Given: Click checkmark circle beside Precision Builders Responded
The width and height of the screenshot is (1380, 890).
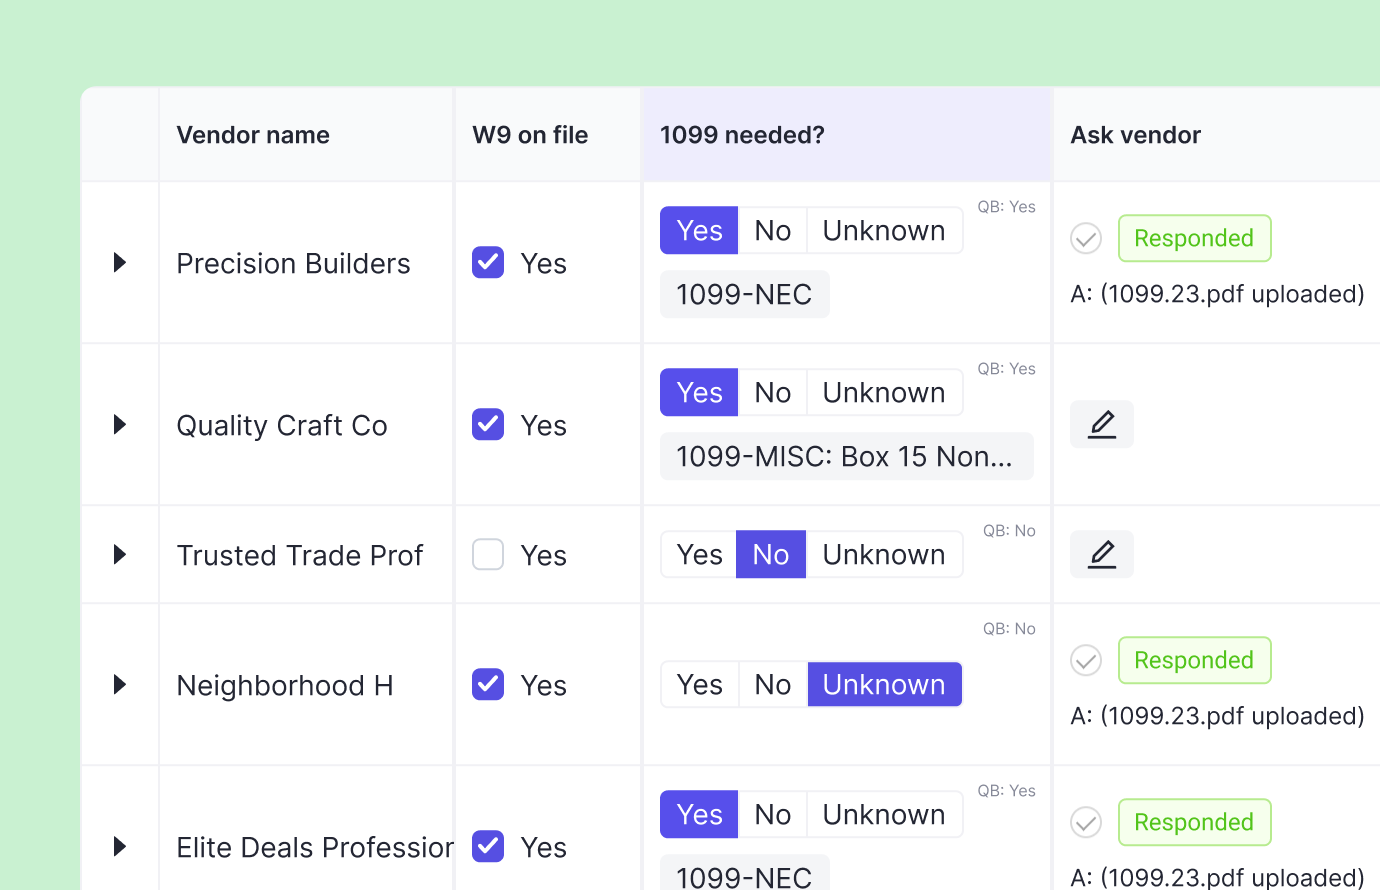Looking at the screenshot, I should click(x=1085, y=238).
